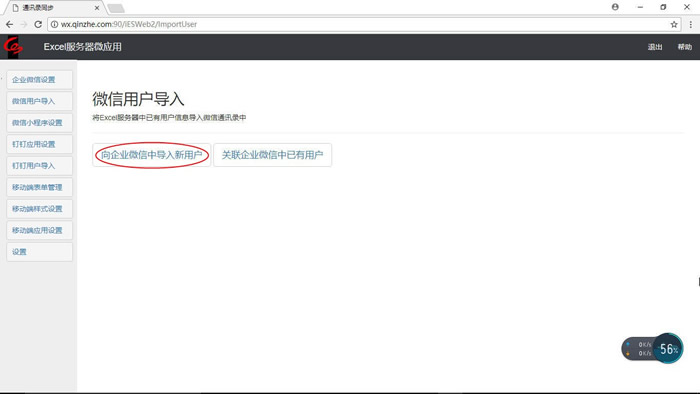
Task: Restore down the browser window
Action: [663, 7]
